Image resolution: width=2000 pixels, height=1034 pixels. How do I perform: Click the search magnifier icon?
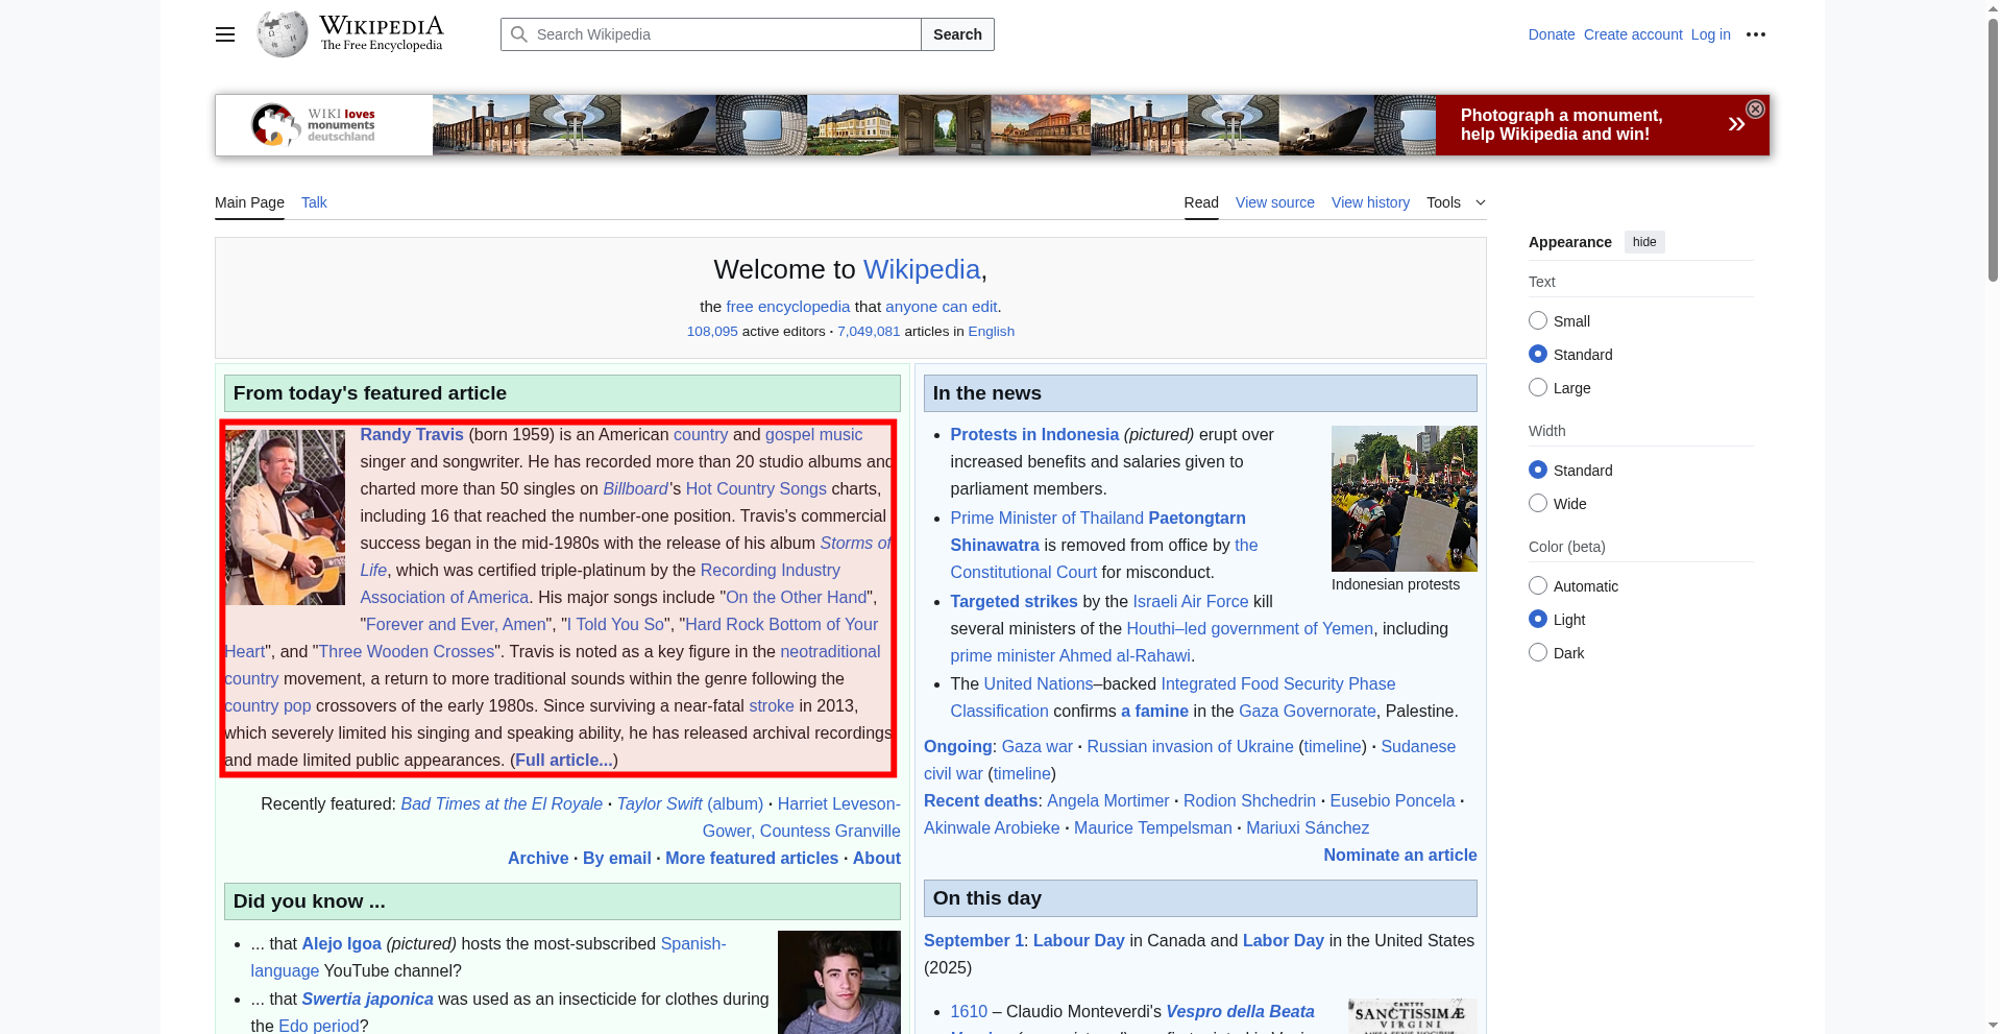click(x=519, y=34)
